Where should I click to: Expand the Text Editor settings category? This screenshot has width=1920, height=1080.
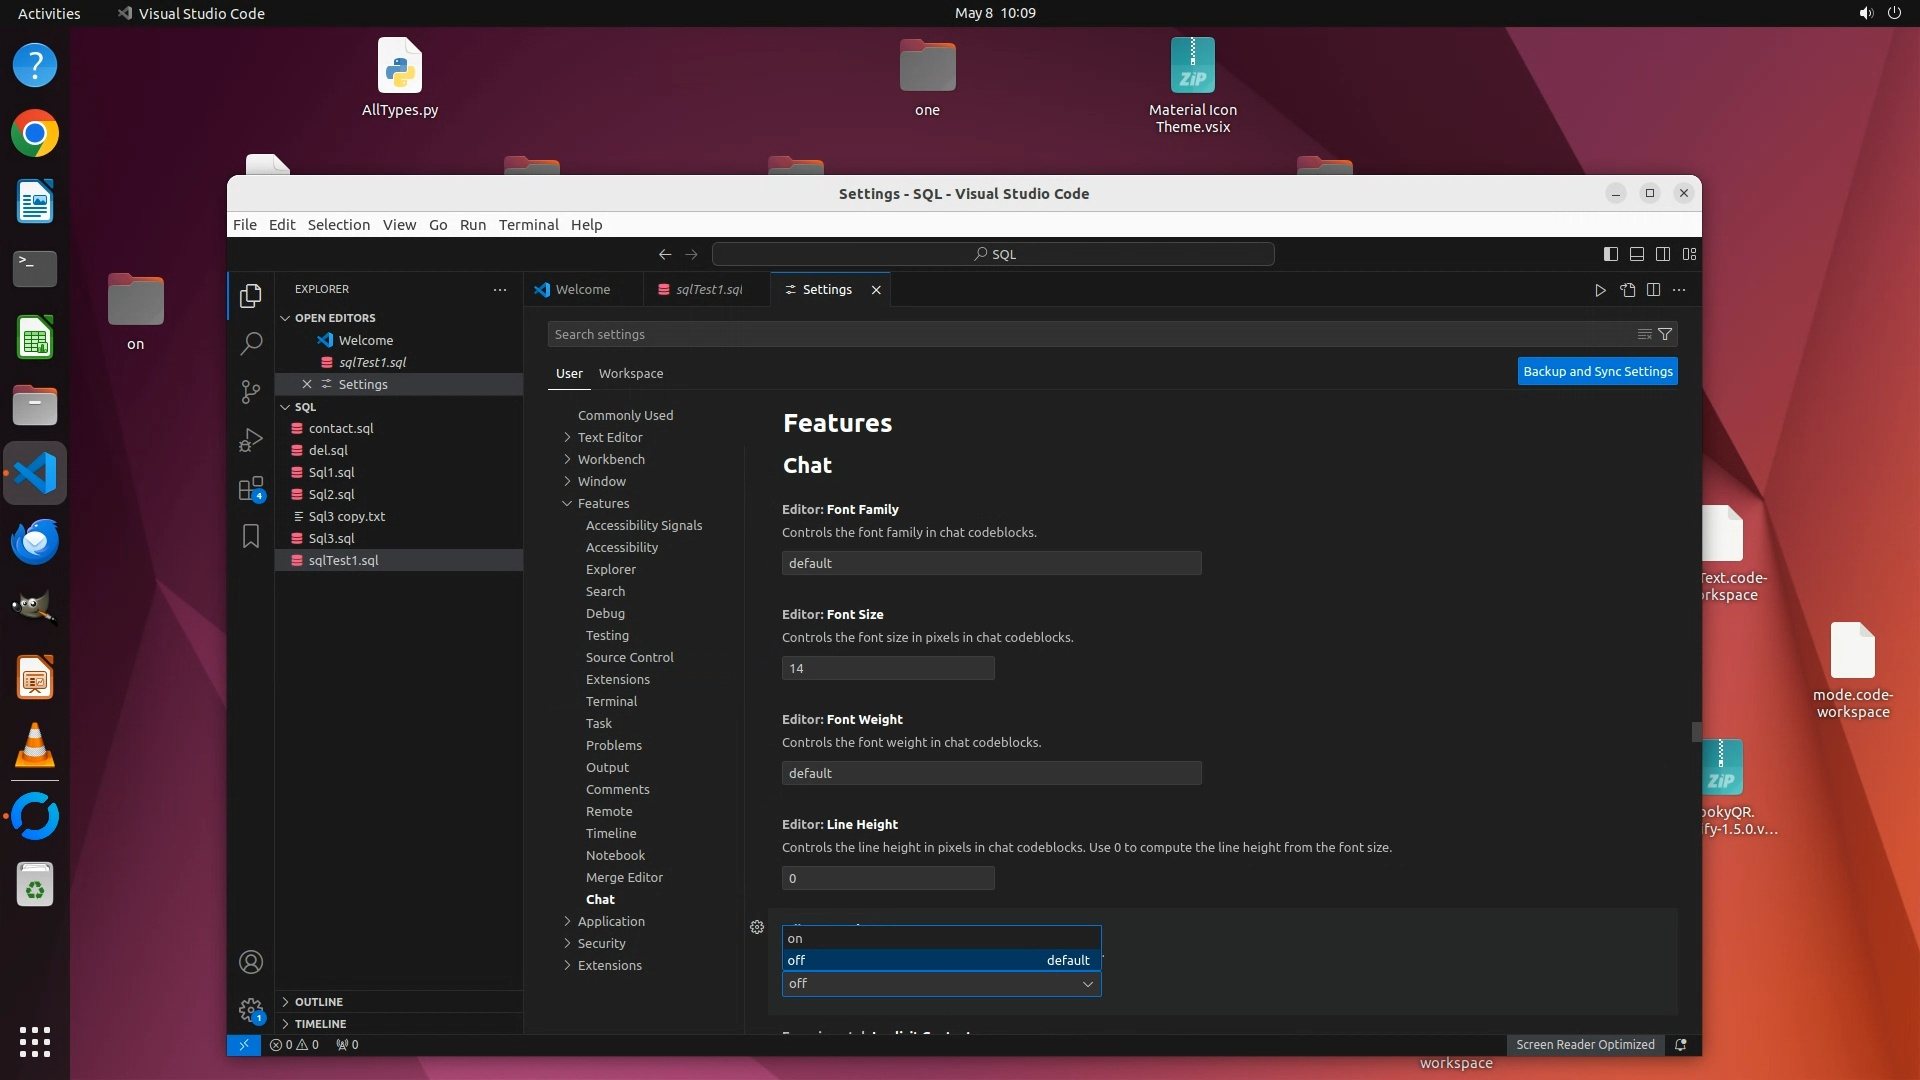coord(609,437)
